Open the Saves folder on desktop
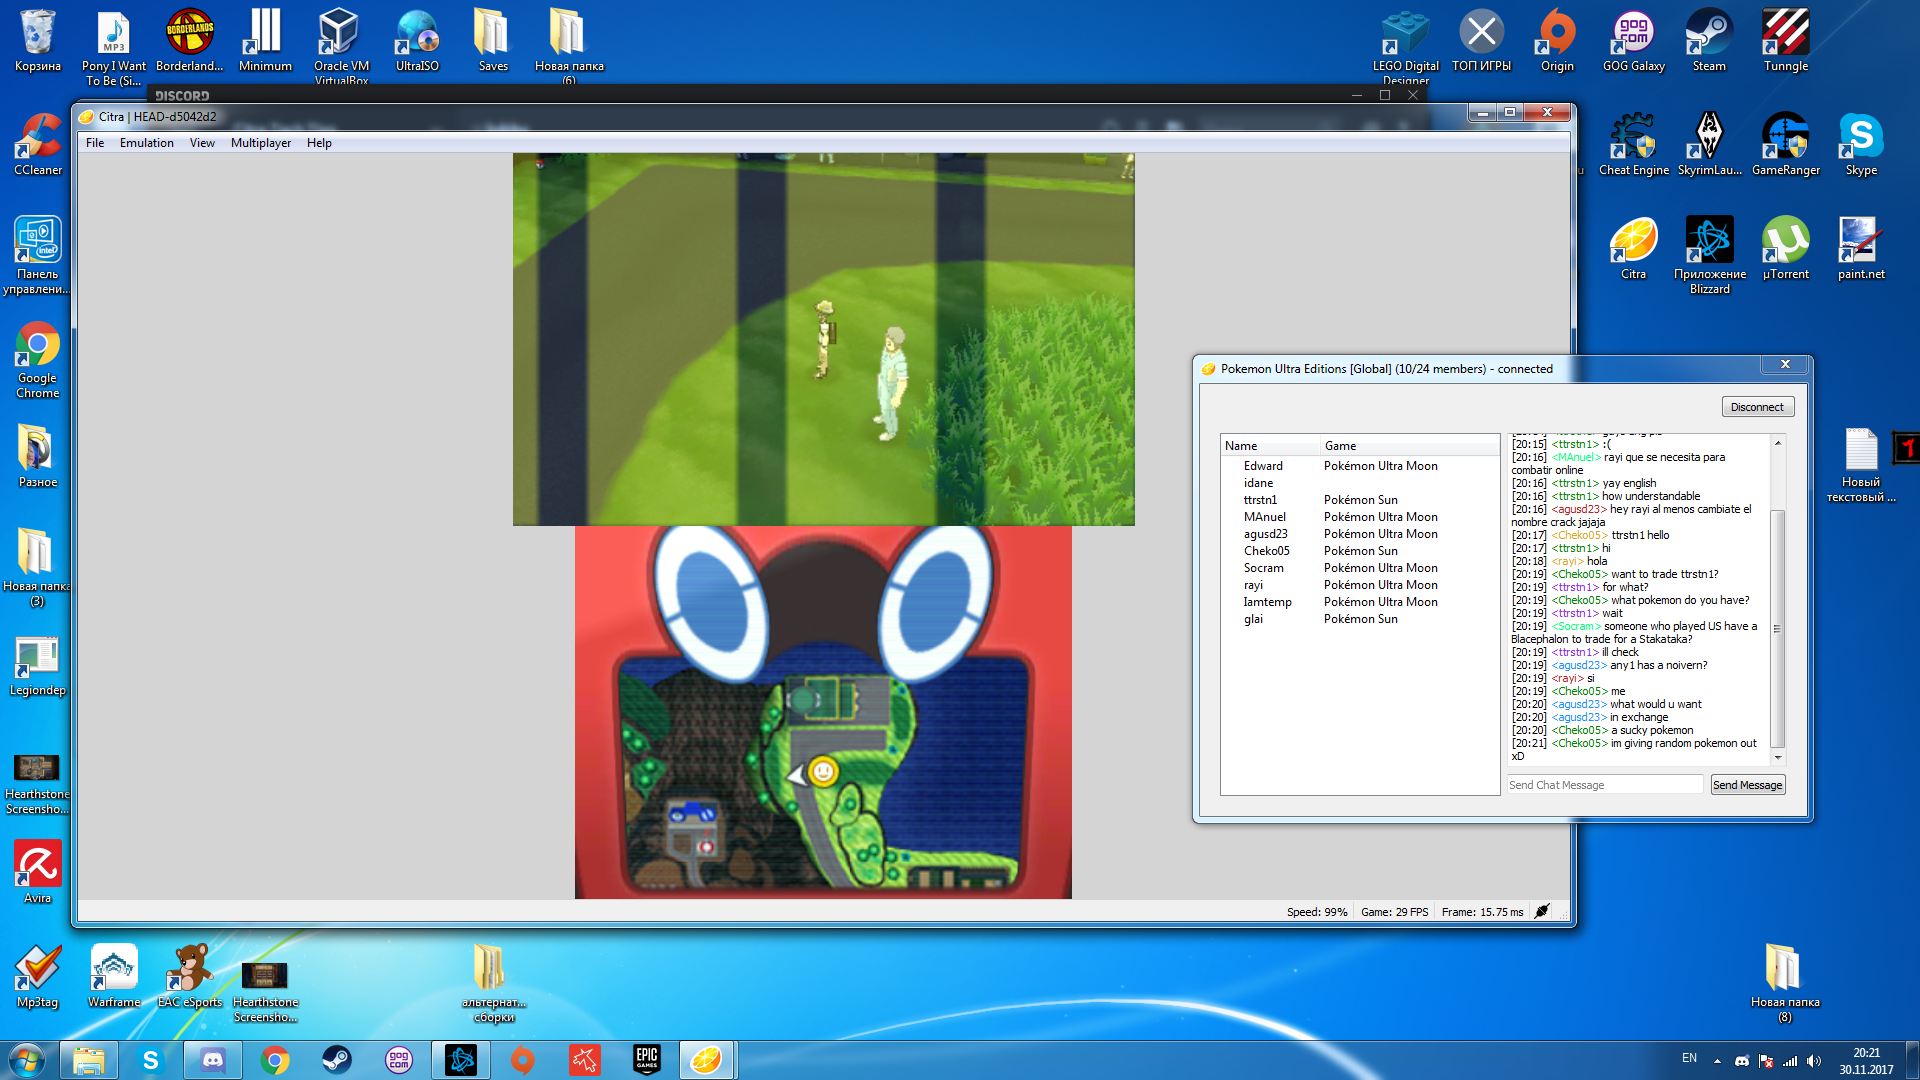1920x1080 pixels. (493, 40)
